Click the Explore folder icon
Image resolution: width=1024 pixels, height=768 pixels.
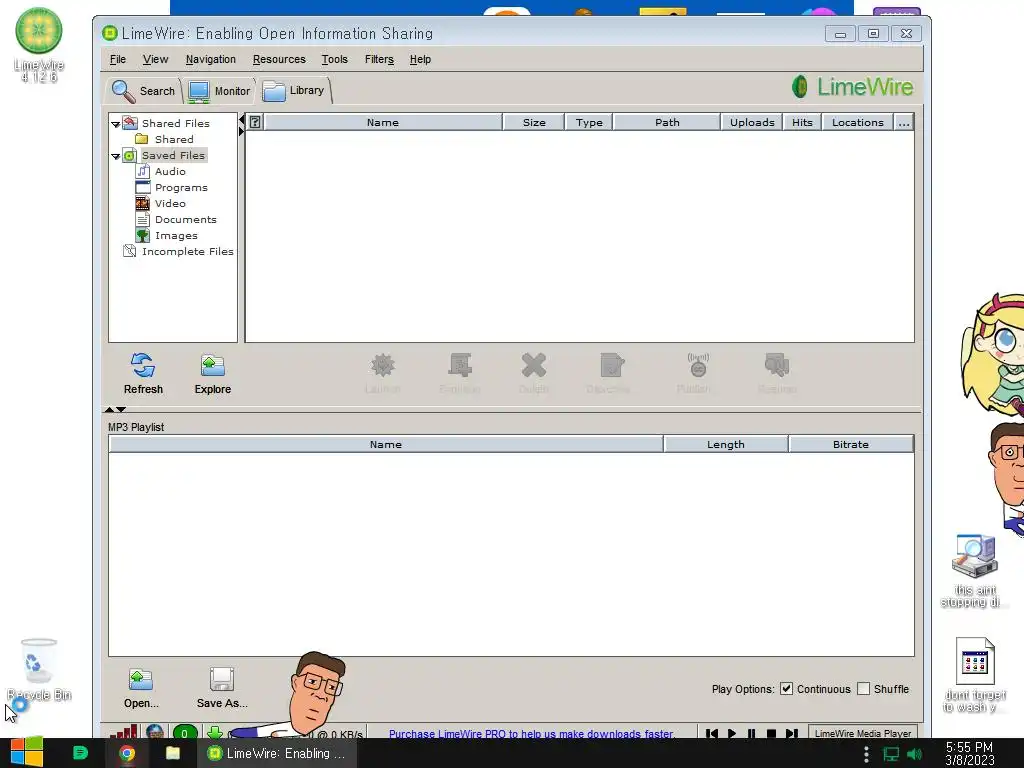coord(212,365)
